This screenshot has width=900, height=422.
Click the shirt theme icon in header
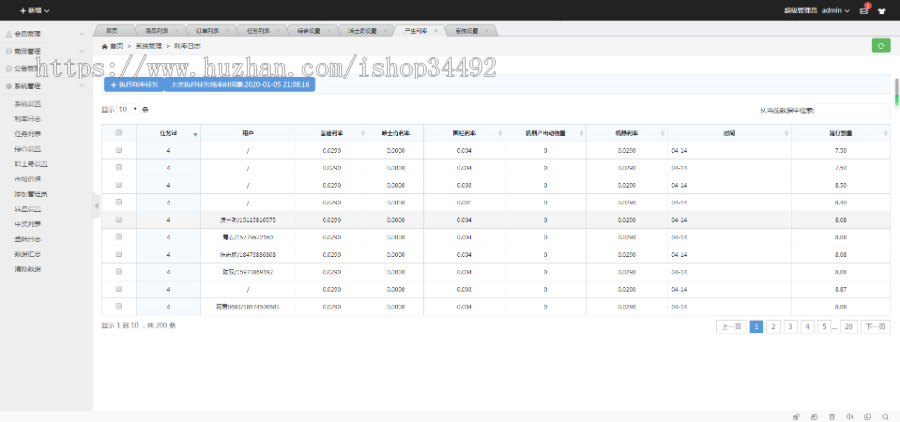click(882, 10)
